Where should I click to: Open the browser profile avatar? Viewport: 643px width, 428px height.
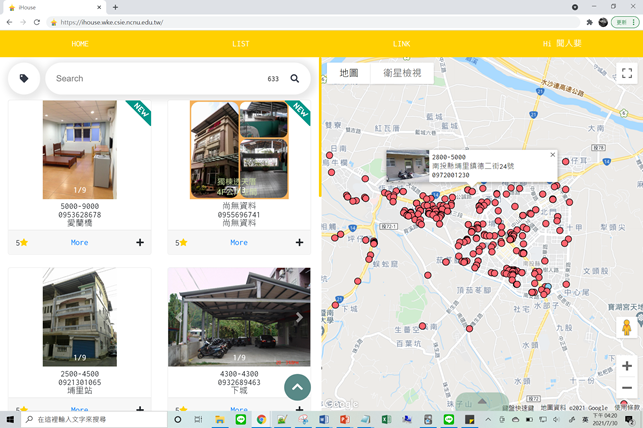(603, 22)
